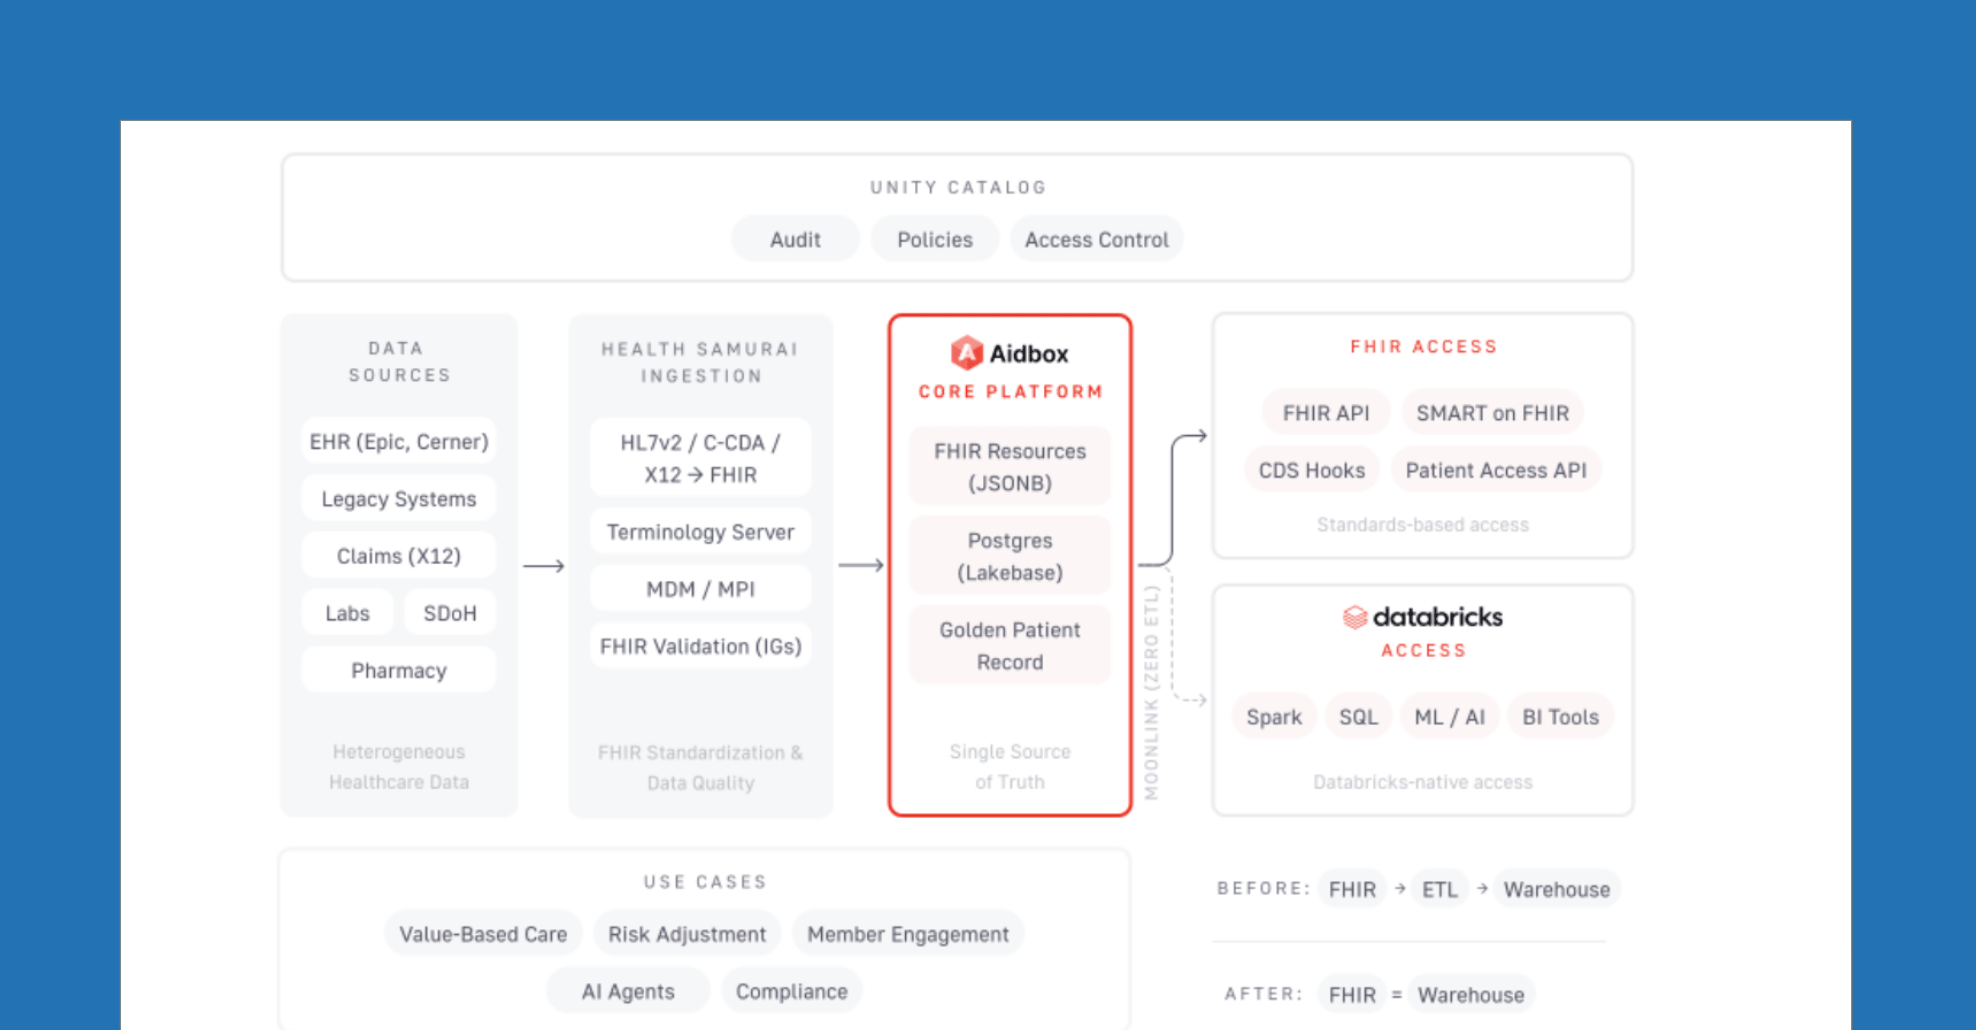Select Legacy Systems data source
The width and height of the screenshot is (1976, 1030).
pos(399,498)
